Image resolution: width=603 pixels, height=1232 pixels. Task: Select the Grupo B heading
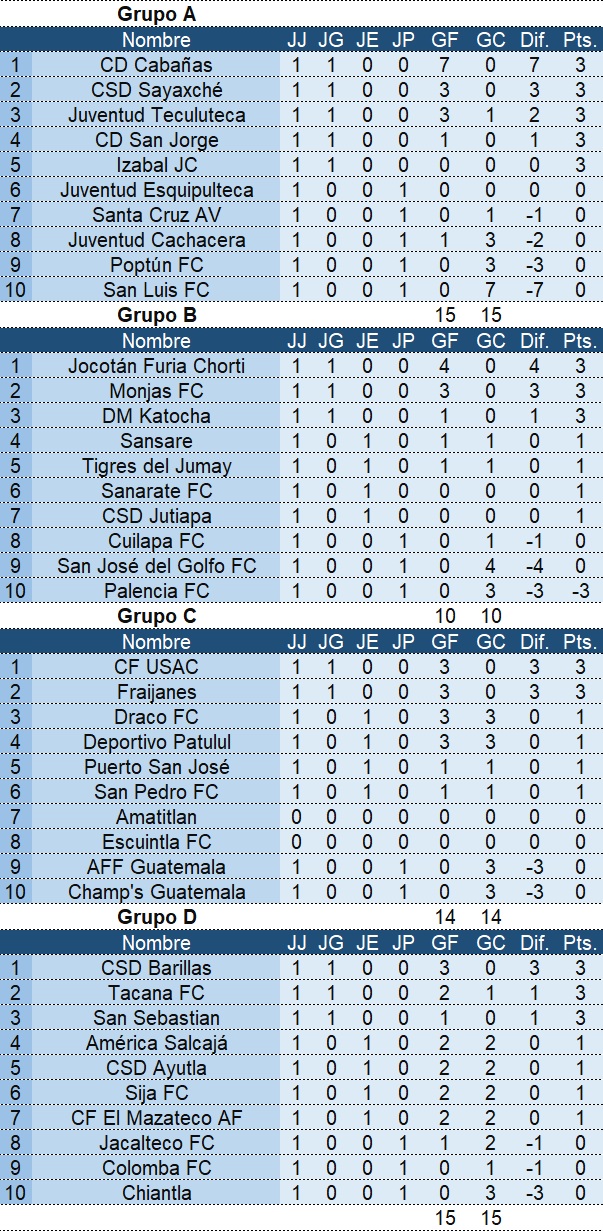(156, 315)
